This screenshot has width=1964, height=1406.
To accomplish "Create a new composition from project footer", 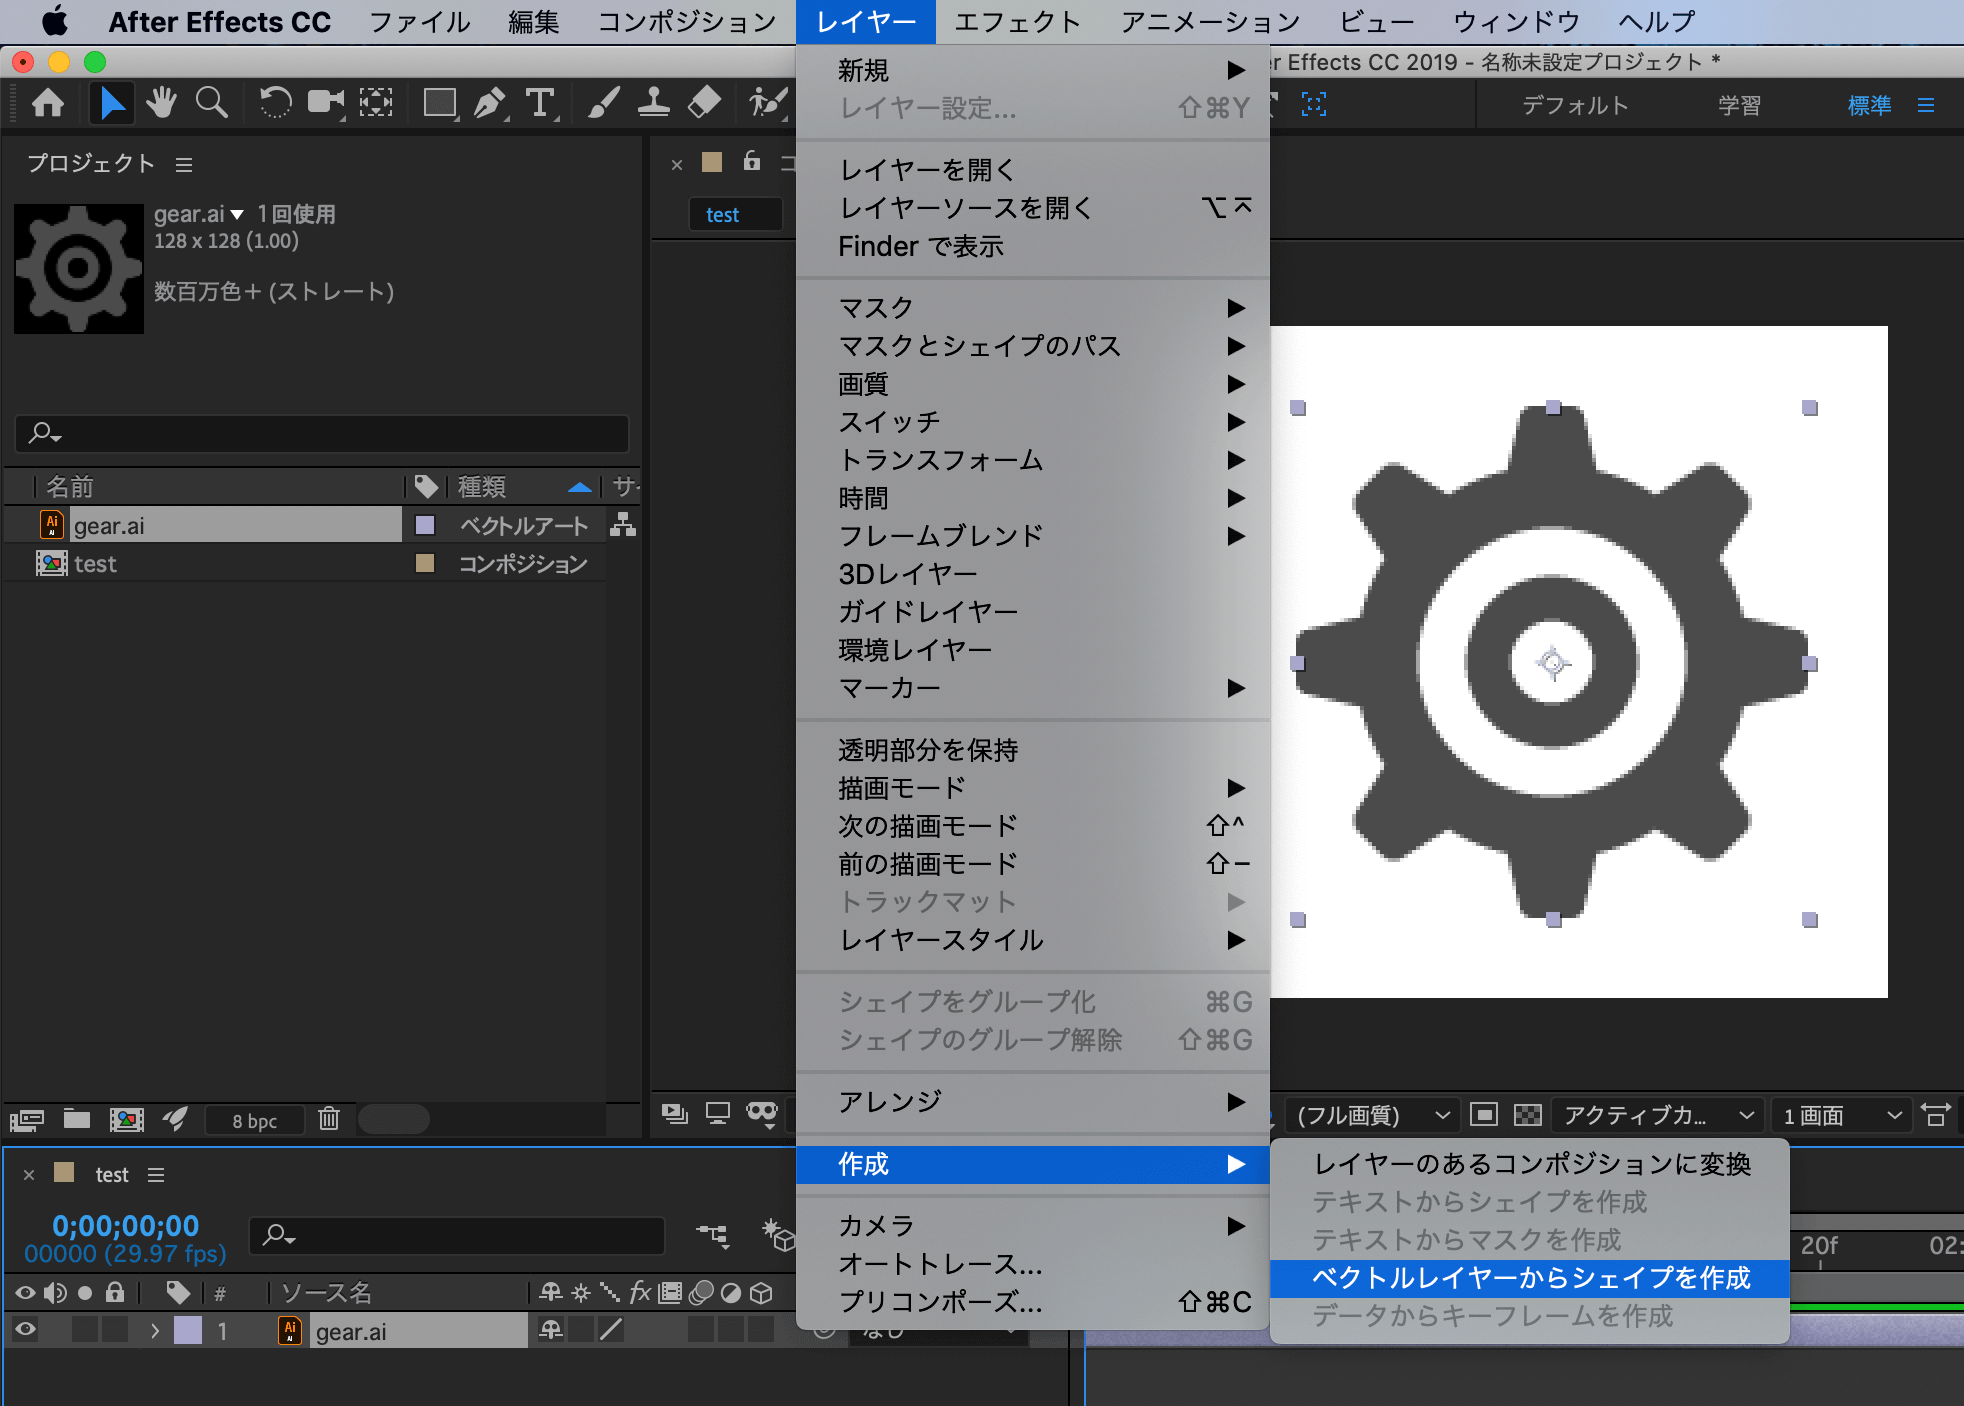I will pos(126,1119).
